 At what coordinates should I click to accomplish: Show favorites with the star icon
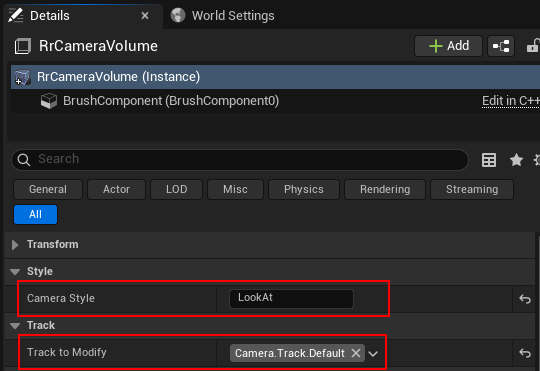[516, 160]
